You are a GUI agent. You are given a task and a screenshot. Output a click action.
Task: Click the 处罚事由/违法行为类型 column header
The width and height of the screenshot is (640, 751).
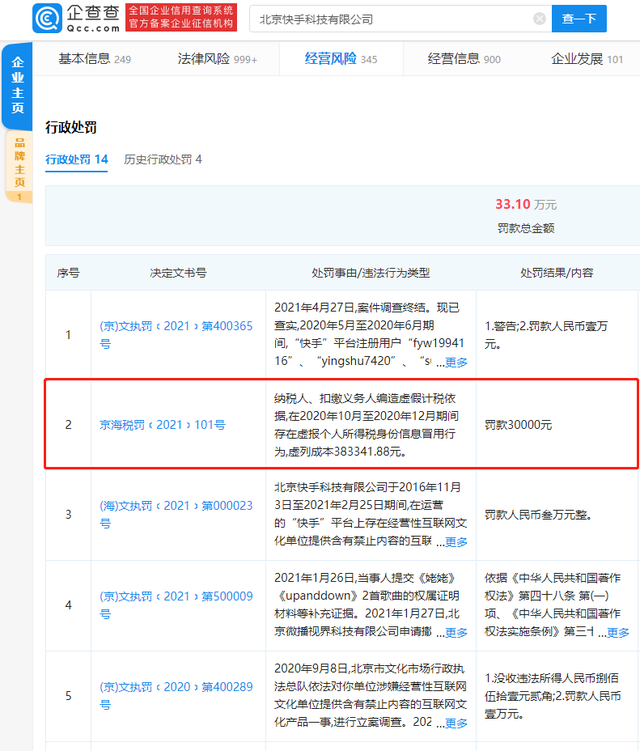[x=371, y=273]
